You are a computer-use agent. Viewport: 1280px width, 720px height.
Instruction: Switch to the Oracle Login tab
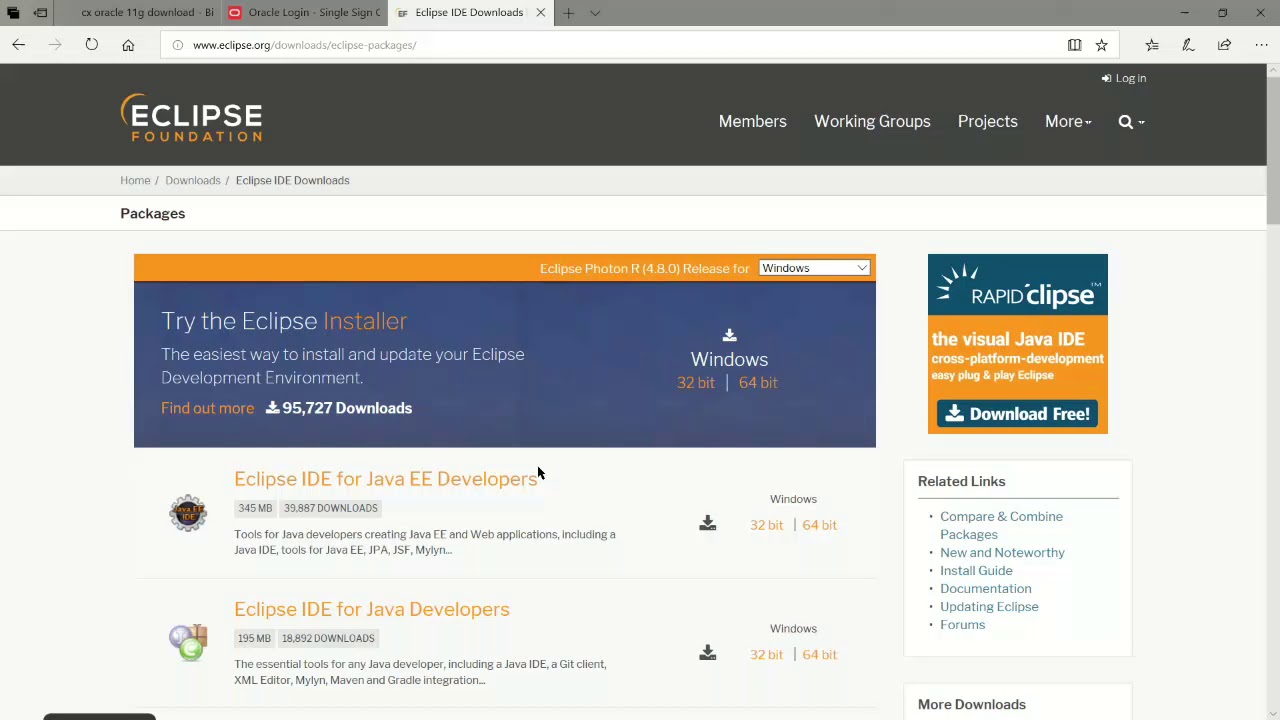305,13
